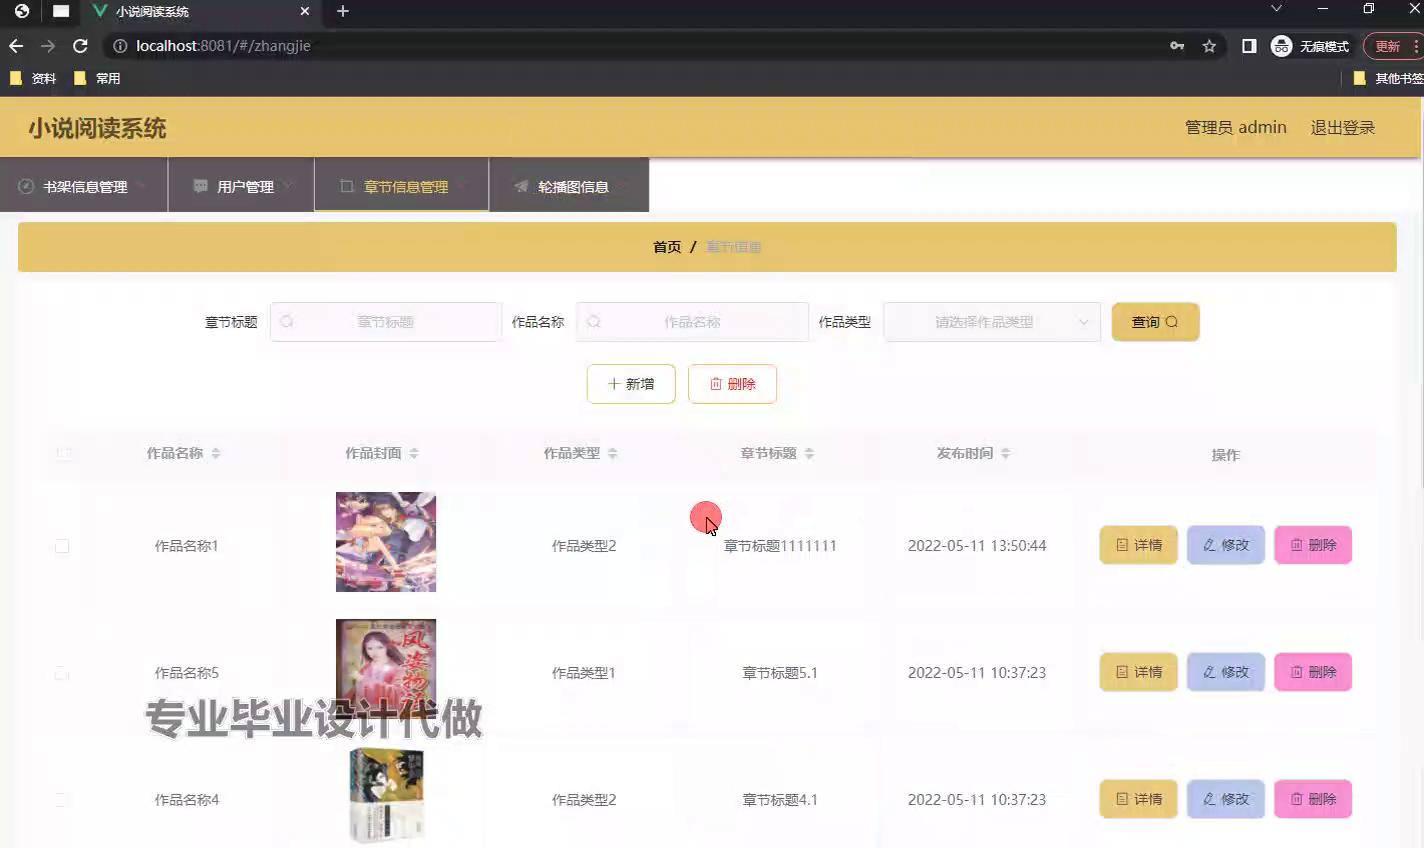The width and height of the screenshot is (1424, 848).
Task: Check the row checkbox for 作品名称1
Action: click(x=62, y=546)
